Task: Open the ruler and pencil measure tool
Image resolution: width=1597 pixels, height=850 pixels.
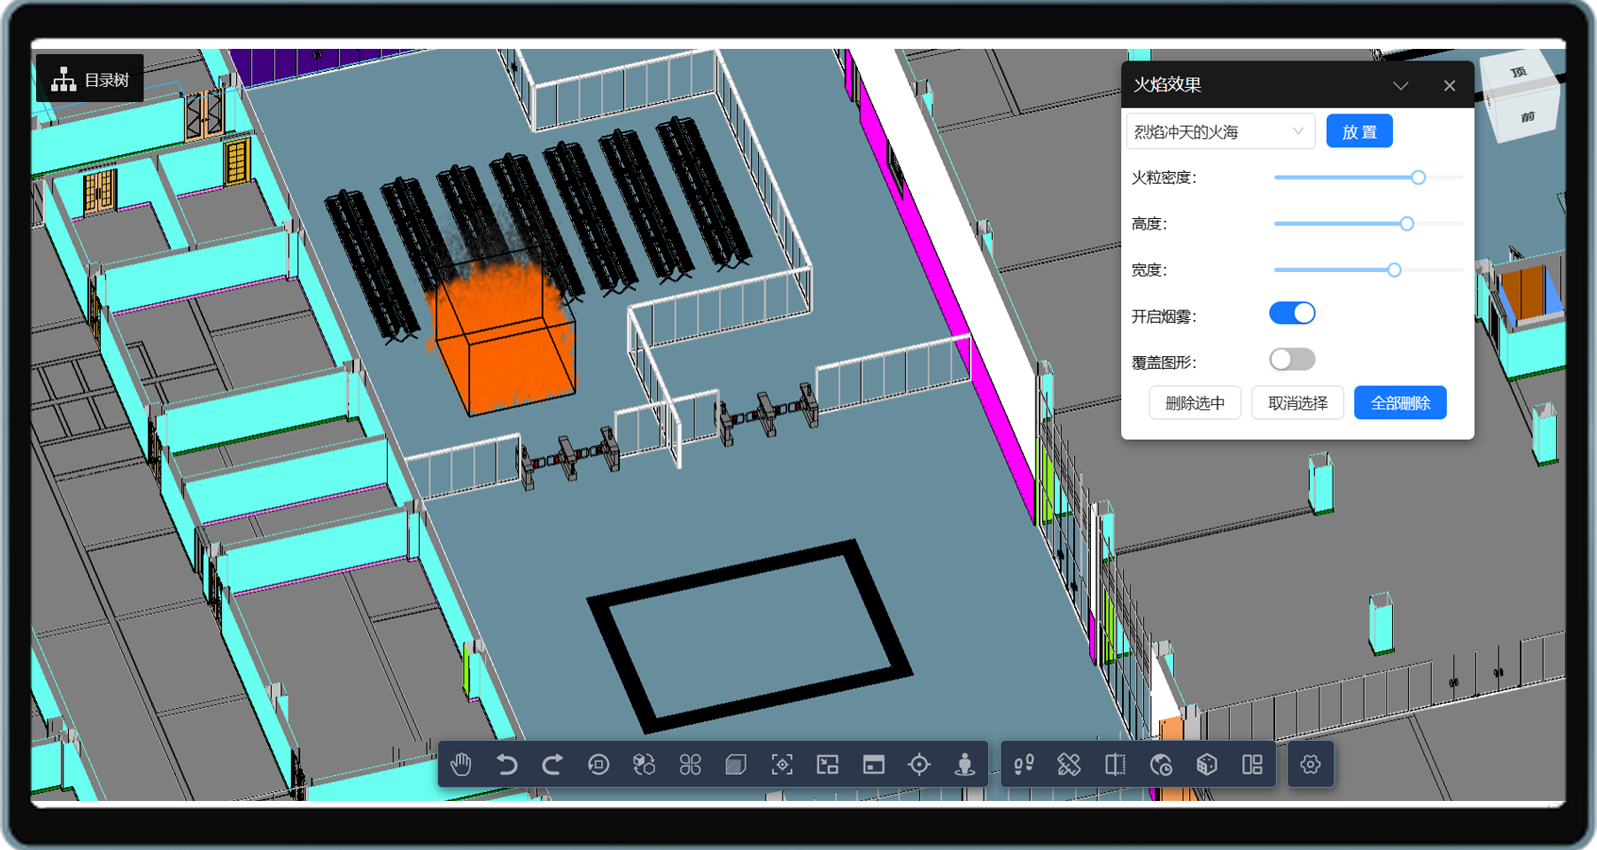Action: [x=1069, y=765]
